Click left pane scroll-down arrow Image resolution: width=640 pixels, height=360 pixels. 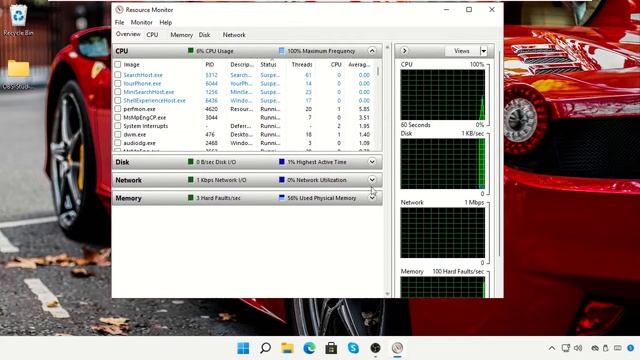[x=387, y=293]
